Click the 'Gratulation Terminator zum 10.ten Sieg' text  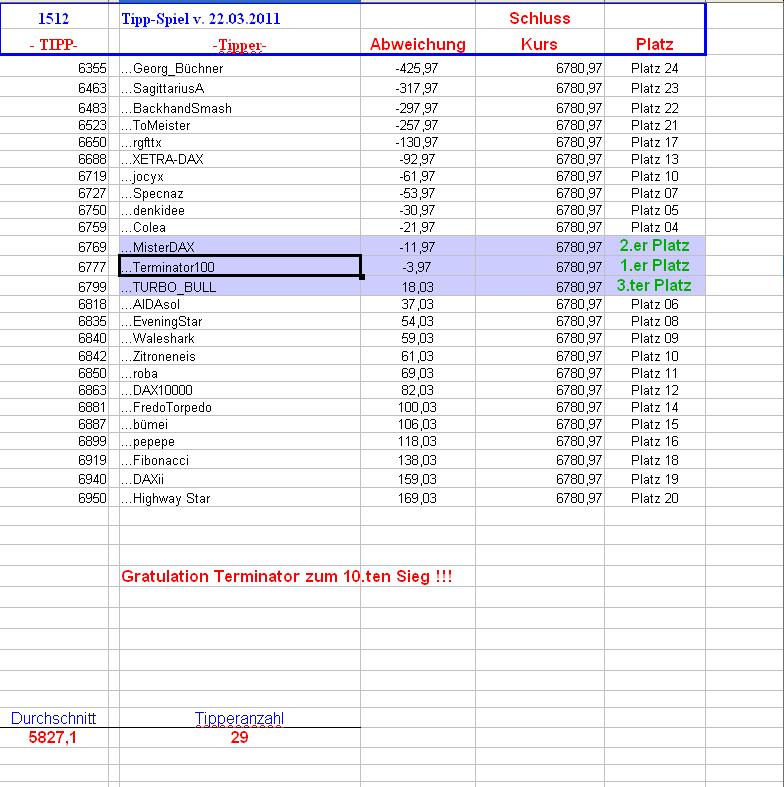(x=287, y=576)
